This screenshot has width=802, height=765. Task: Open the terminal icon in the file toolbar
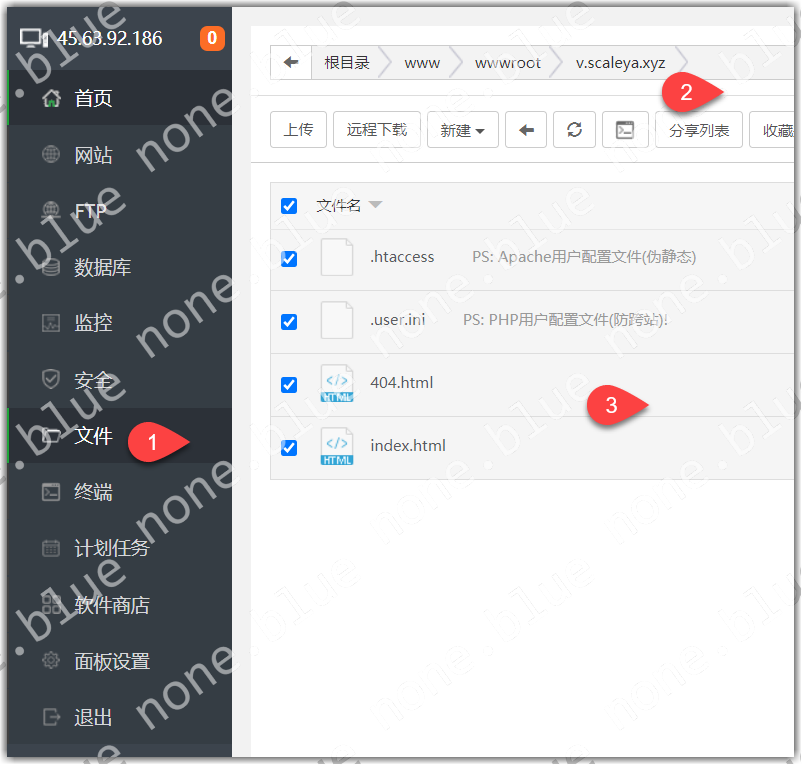click(x=625, y=130)
